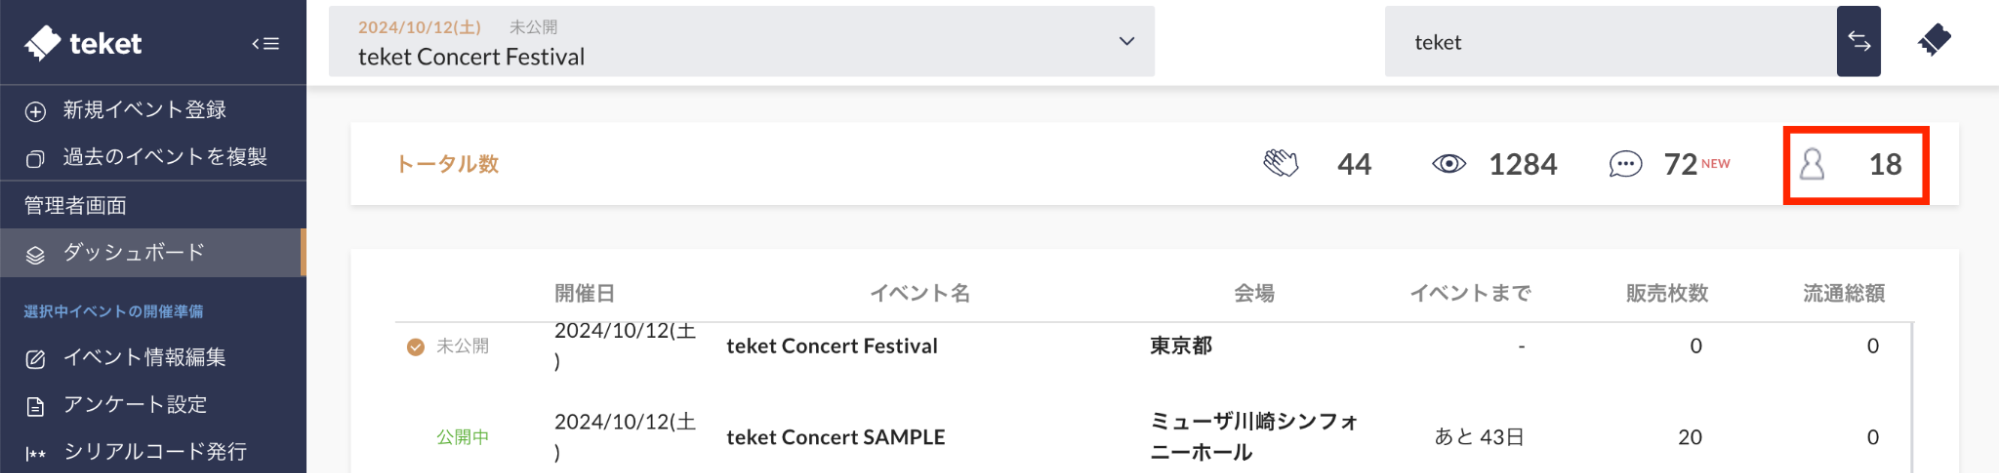Collapse the sidebar with arrow icon
1999x474 pixels.
point(265,43)
